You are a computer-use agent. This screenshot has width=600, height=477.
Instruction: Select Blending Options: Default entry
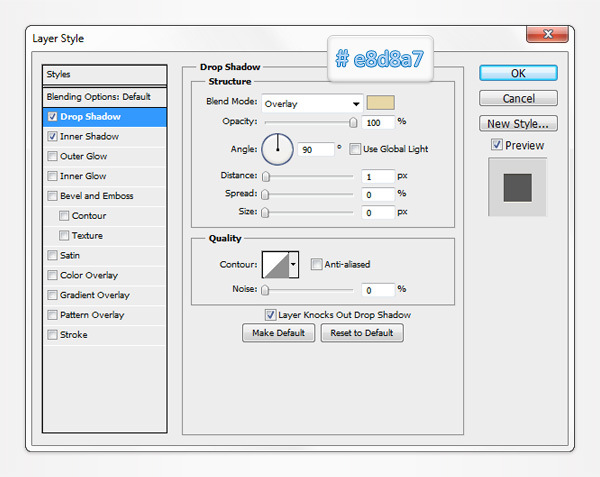tap(98, 97)
